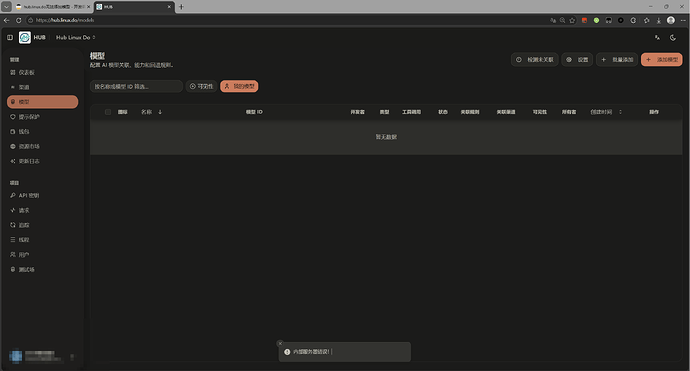
Task: Click the 模型 ID column header
Action: coord(254,112)
